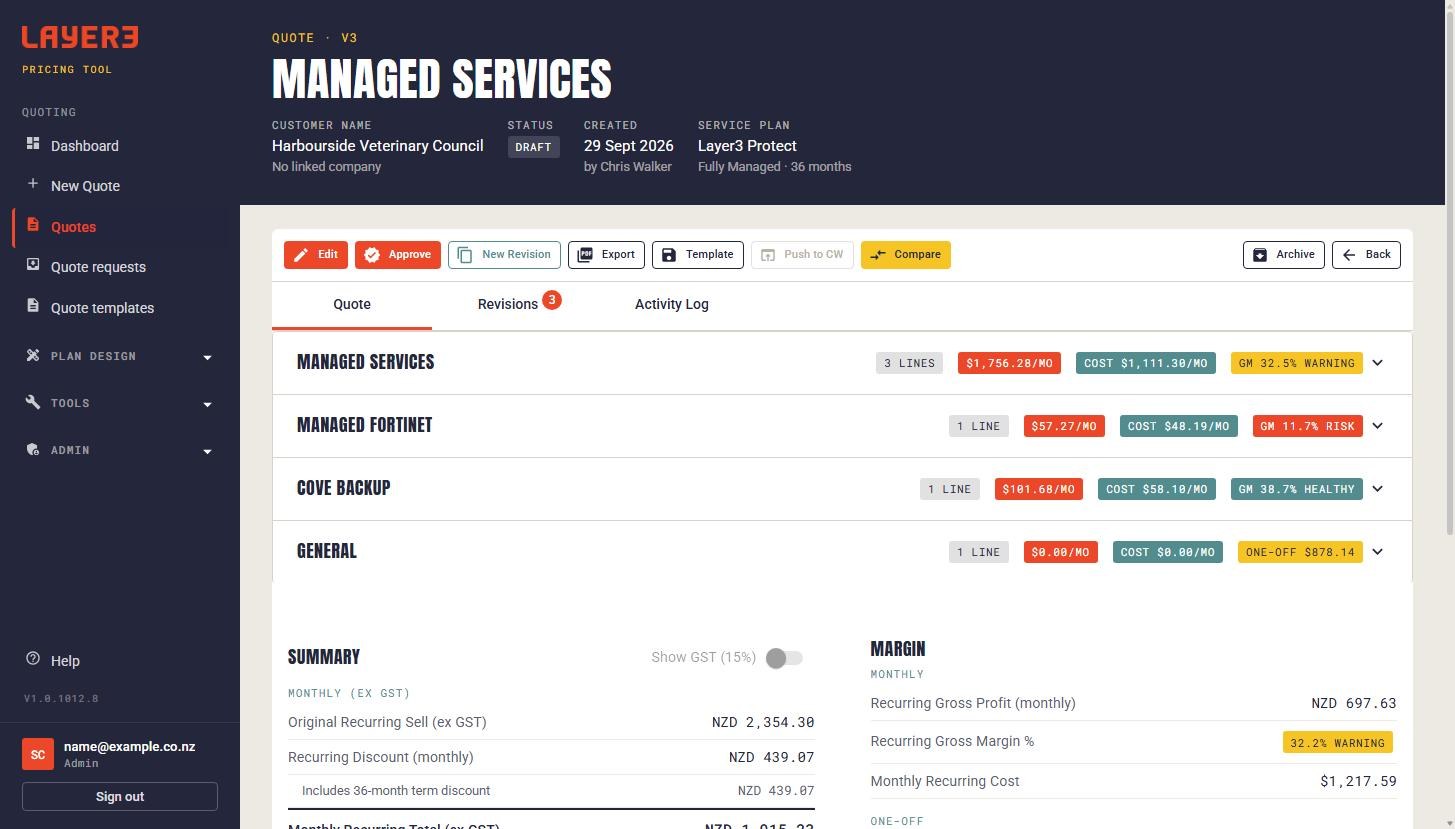Click the Plan Design tools icon
This screenshot has width=1455, height=829.
(33, 355)
